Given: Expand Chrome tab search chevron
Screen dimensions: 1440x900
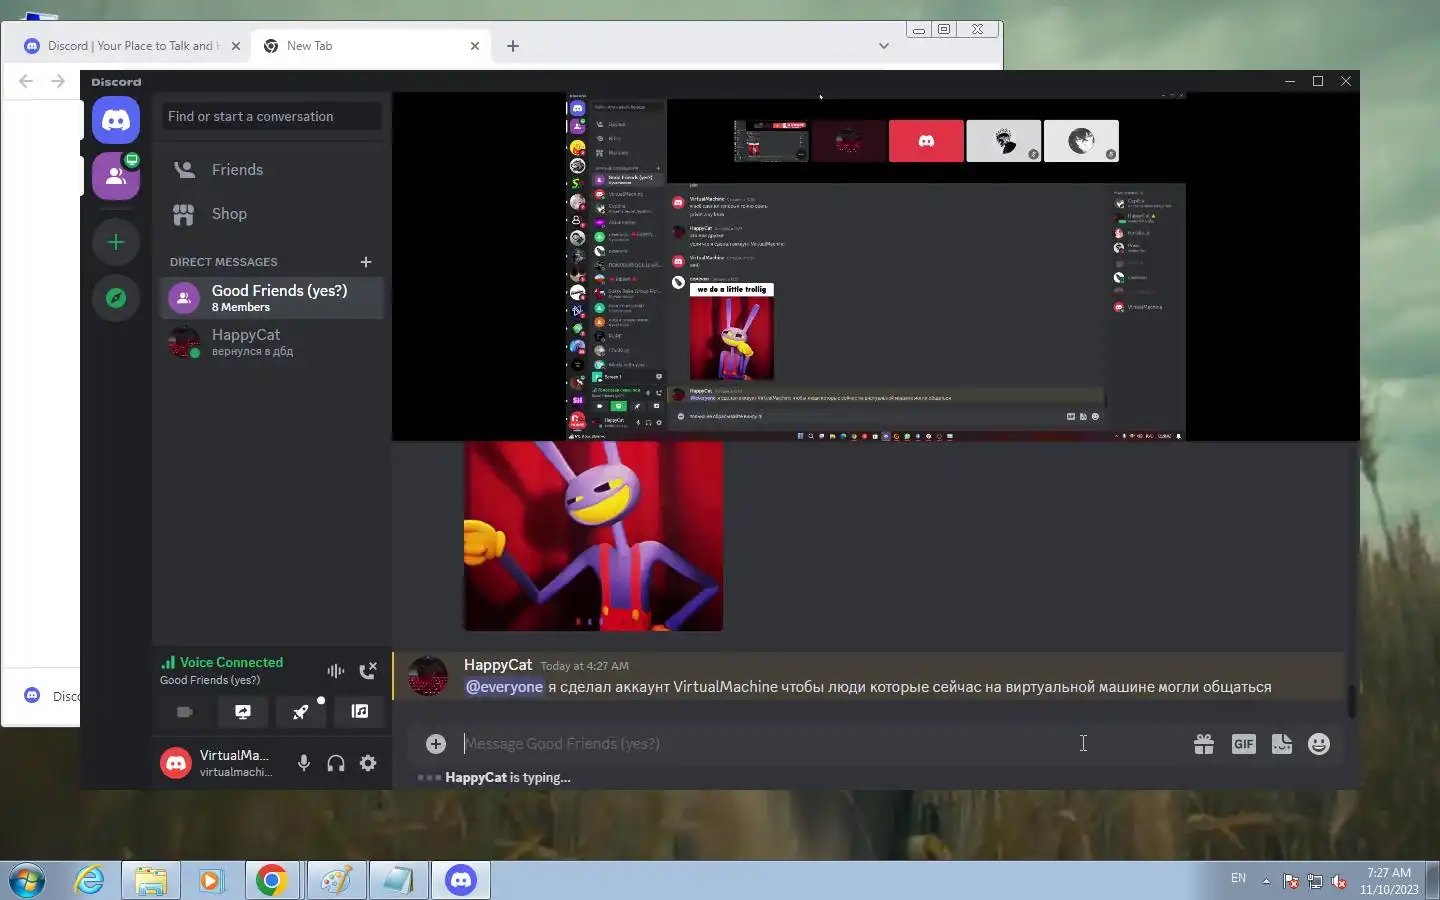Looking at the screenshot, I should pyautogui.click(x=883, y=46).
